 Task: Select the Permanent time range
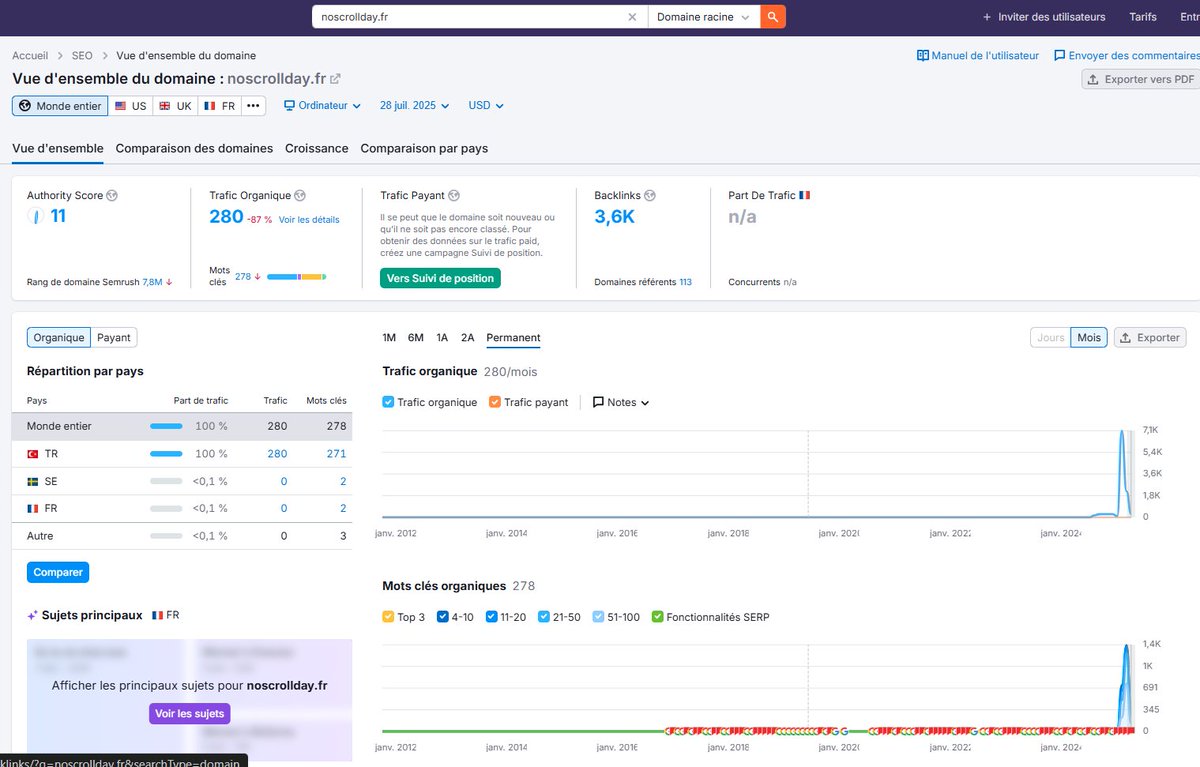(513, 338)
